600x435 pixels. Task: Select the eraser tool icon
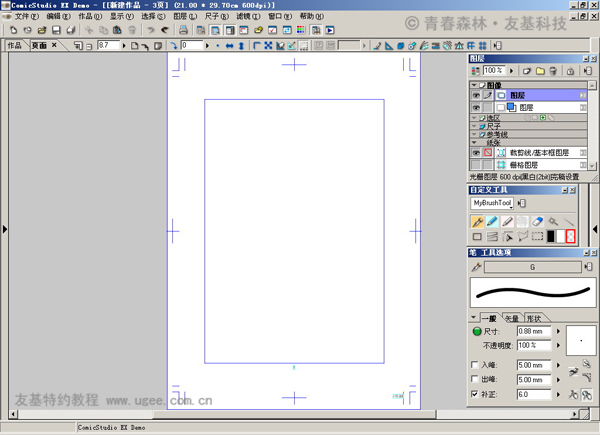coord(538,221)
